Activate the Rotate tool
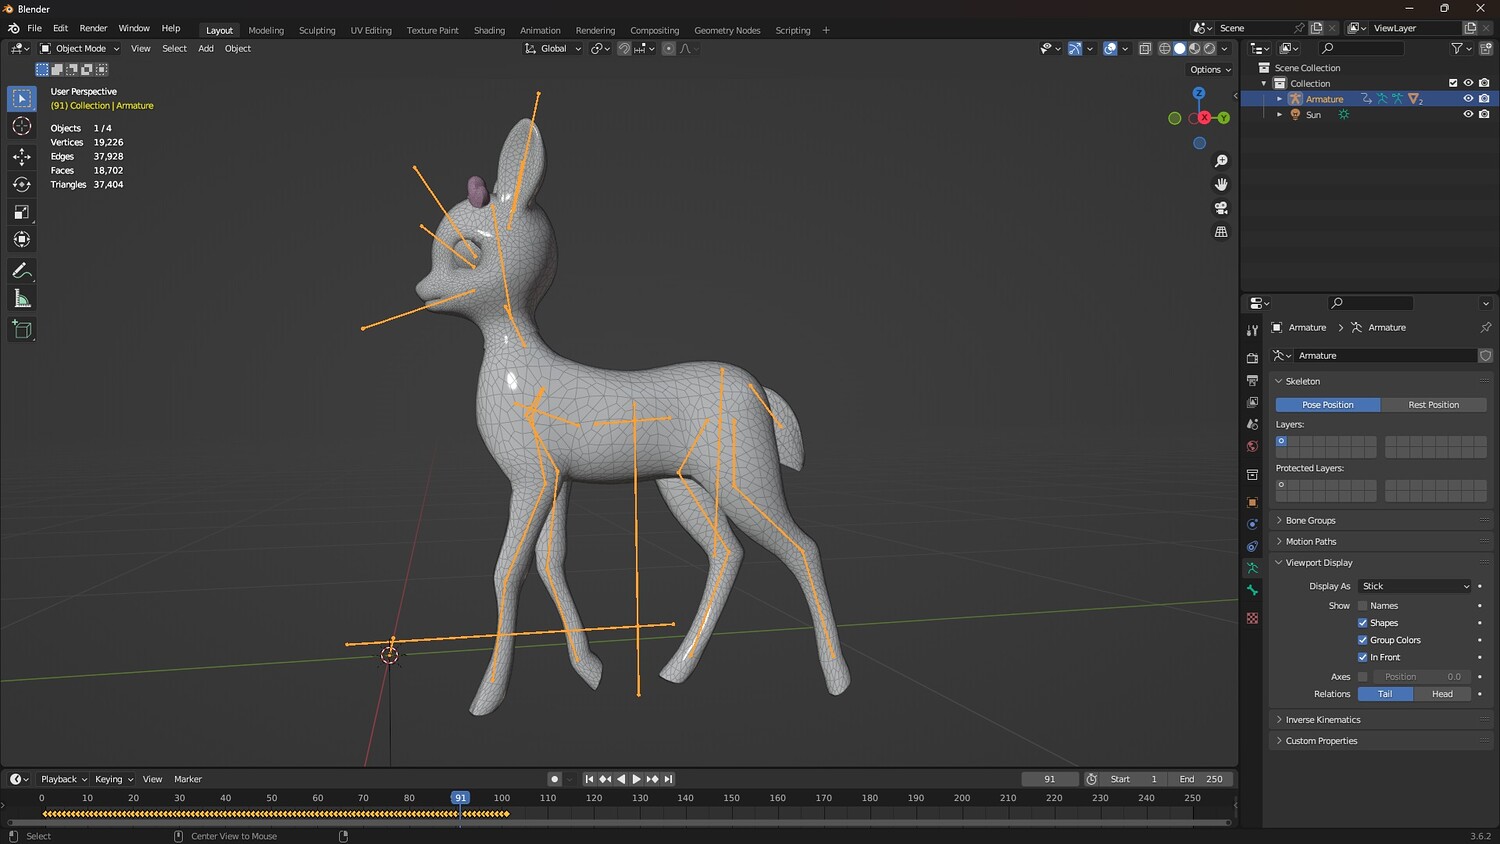The image size is (1500, 844). [x=22, y=184]
